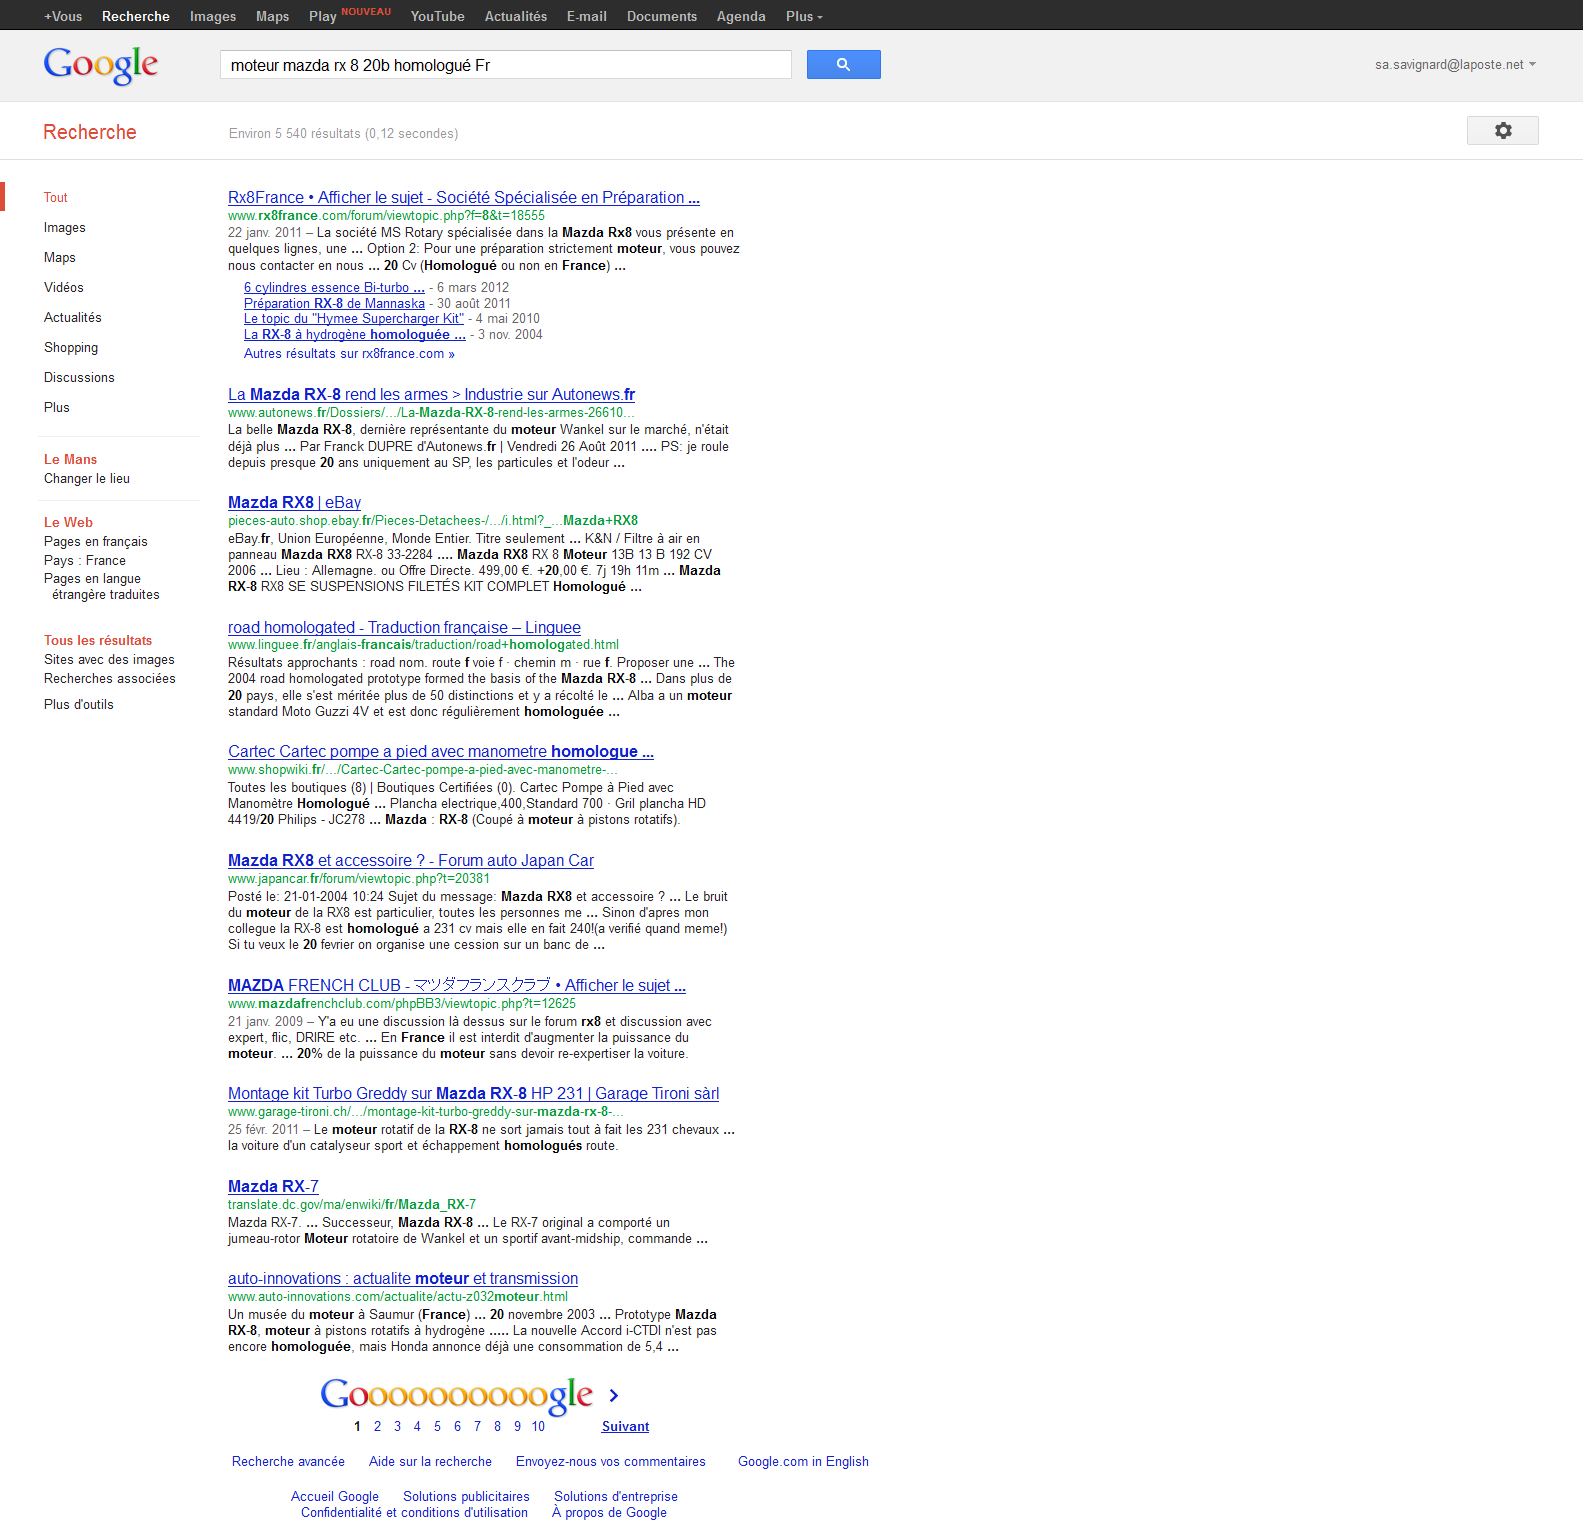This screenshot has height=1538, width=1583.
Task: Select the Vidéos search filter
Action: click(x=64, y=288)
